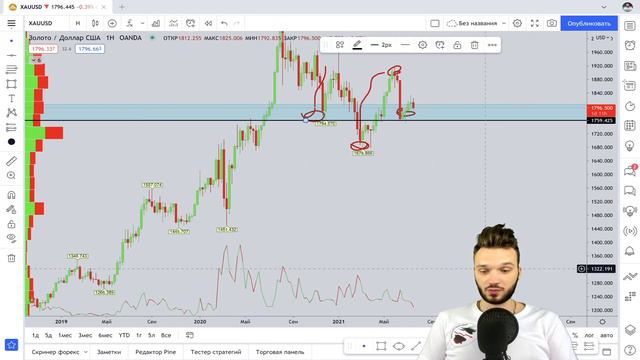
Task: Open drawing templates in floating toolbar
Action: [x=340, y=45]
